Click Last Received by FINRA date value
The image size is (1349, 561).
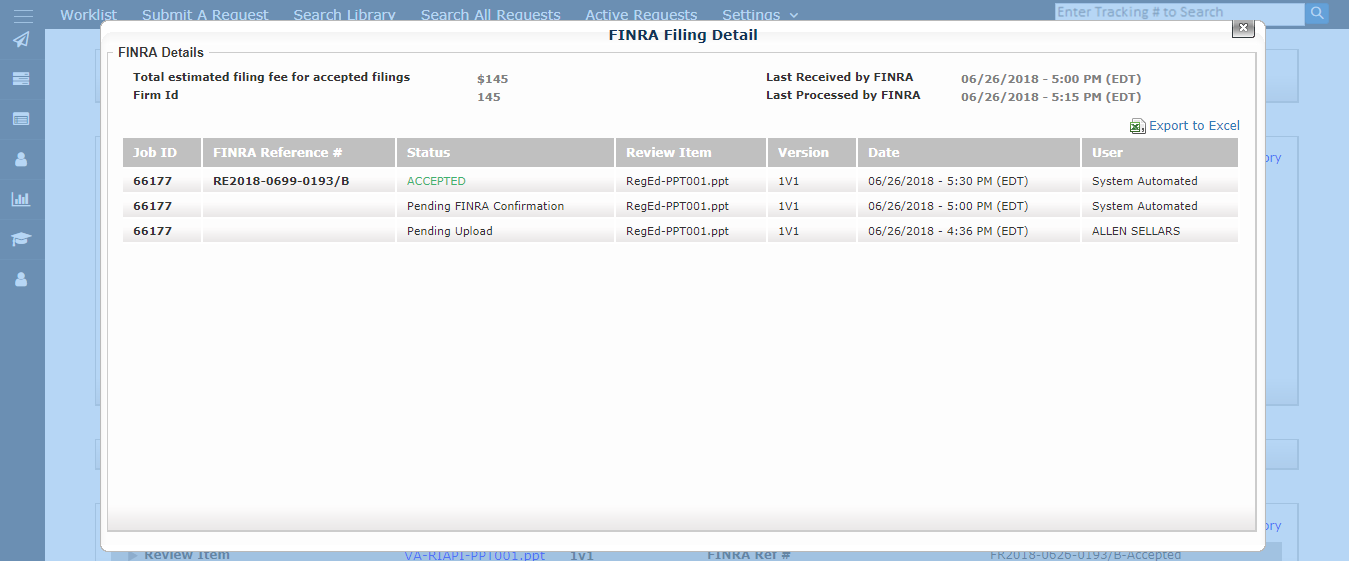pyautogui.click(x=1051, y=79)
